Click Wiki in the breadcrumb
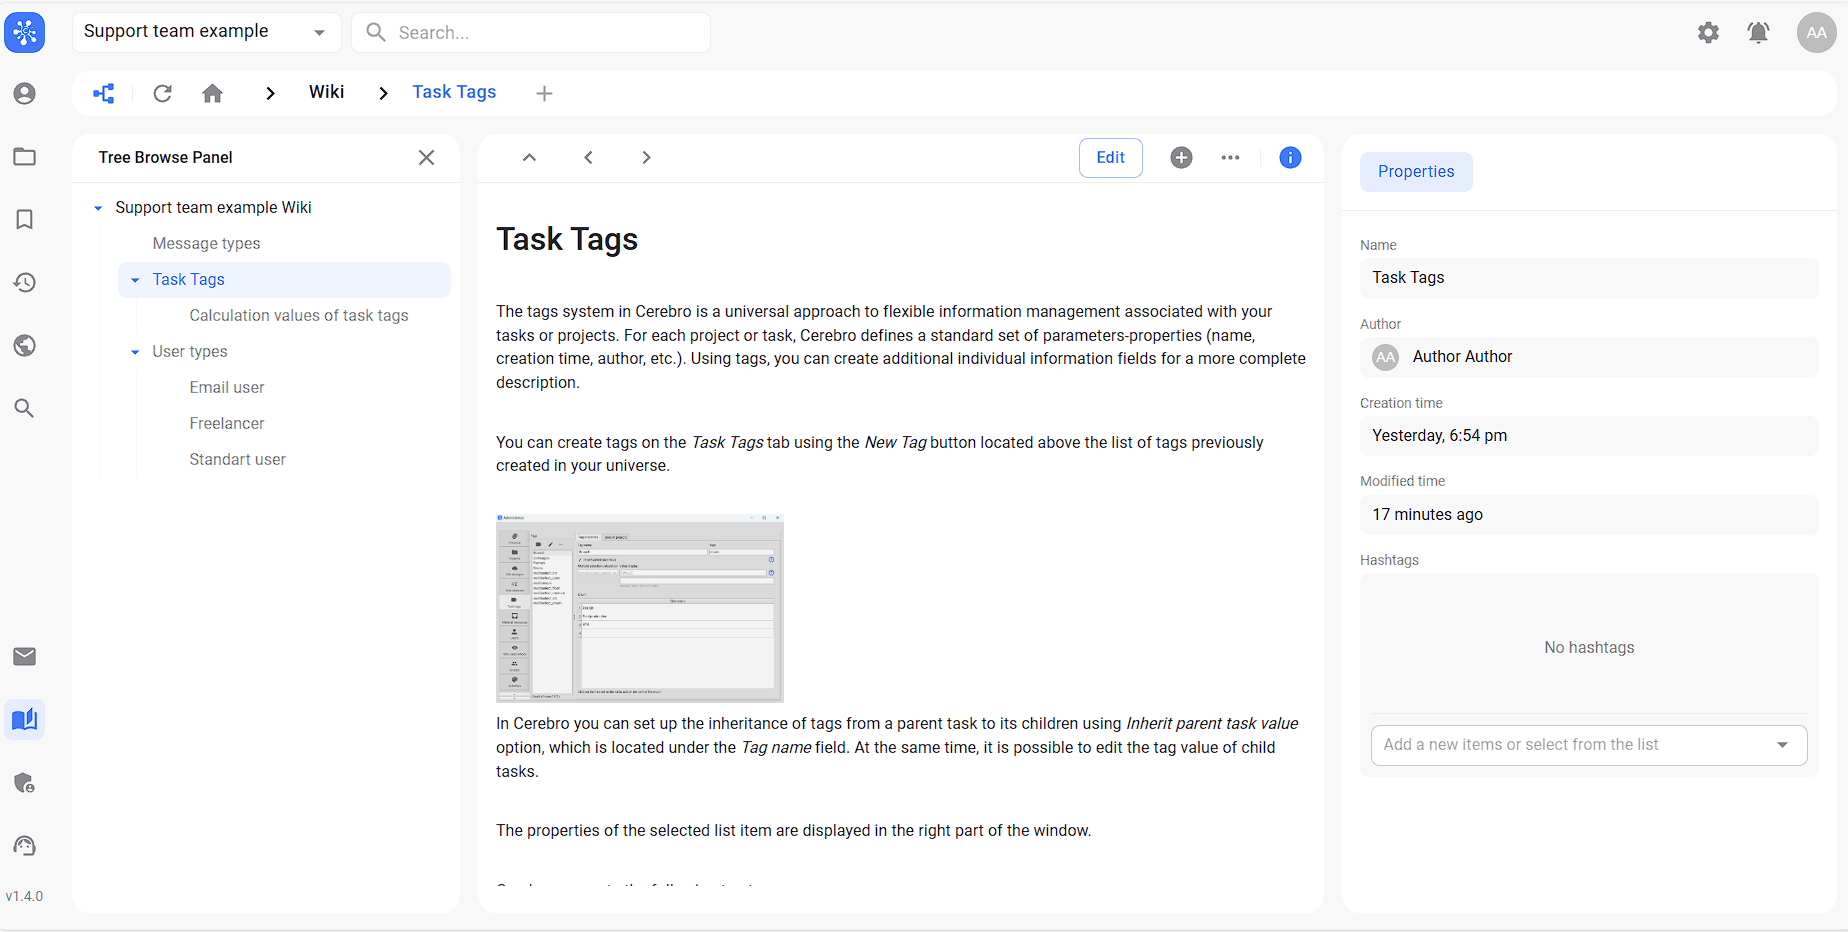This screenshot has height=932, width=1848. pyautogui.click(x=326, y=92)
